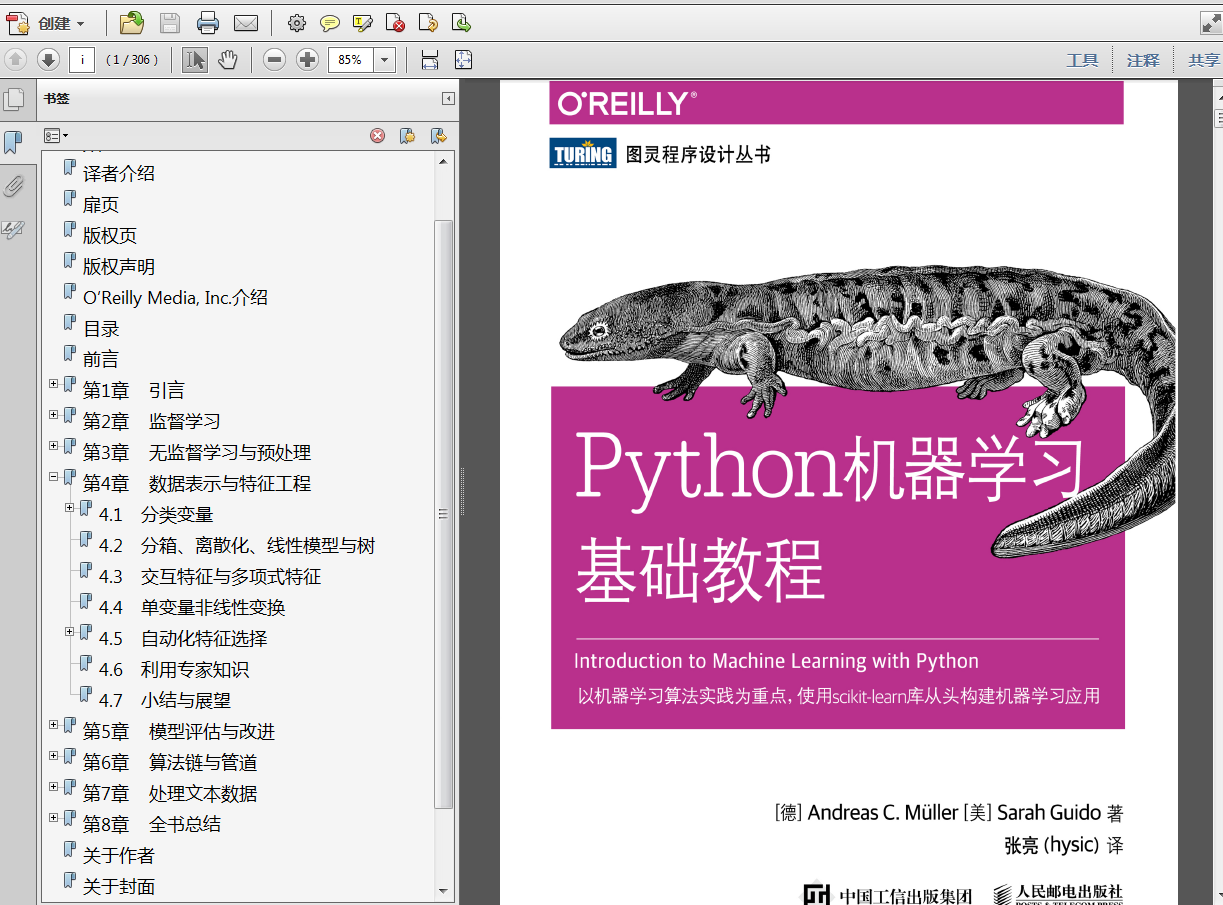This screenshot has height=905, width=1223.
Task: Expand the 第8章 全书总结 bookmark
Action: 54,818
